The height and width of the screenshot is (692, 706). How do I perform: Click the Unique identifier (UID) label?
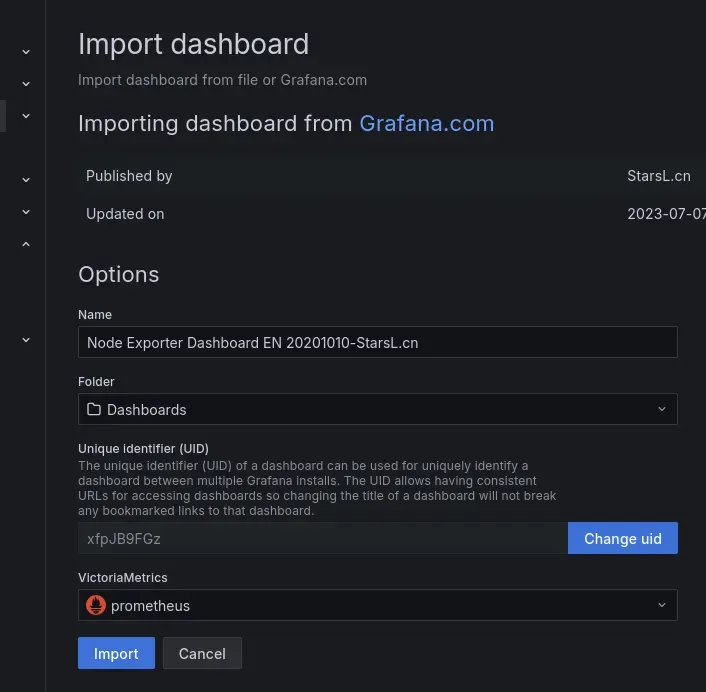(143, 448)
